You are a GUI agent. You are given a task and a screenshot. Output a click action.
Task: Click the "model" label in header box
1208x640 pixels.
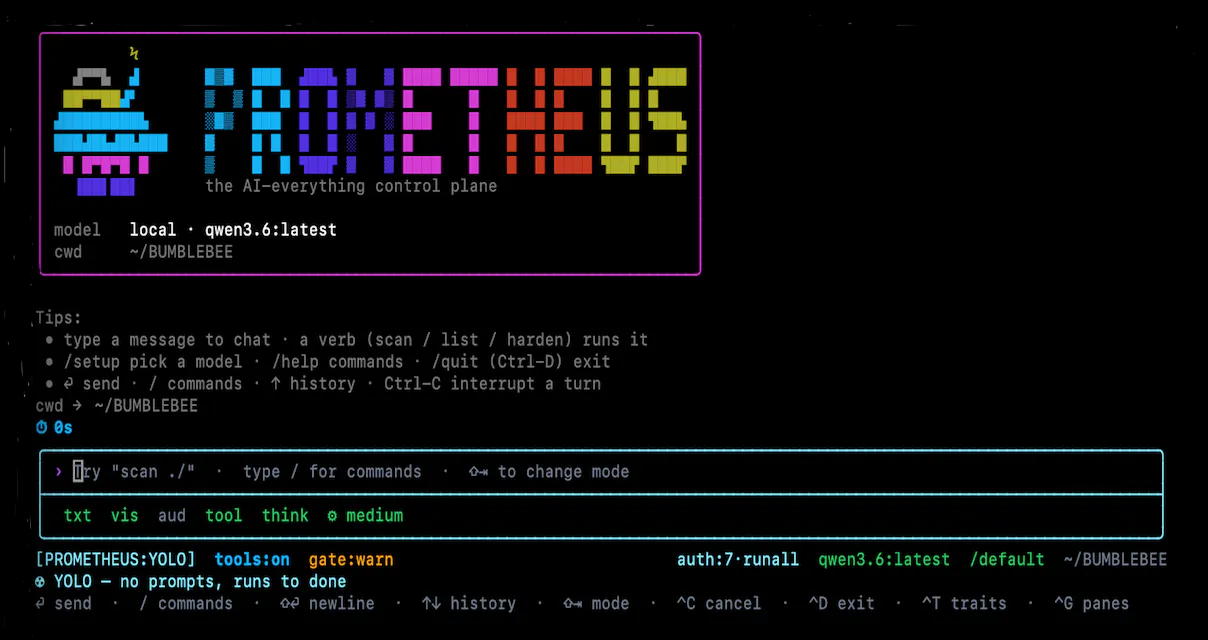coord(77,230)
